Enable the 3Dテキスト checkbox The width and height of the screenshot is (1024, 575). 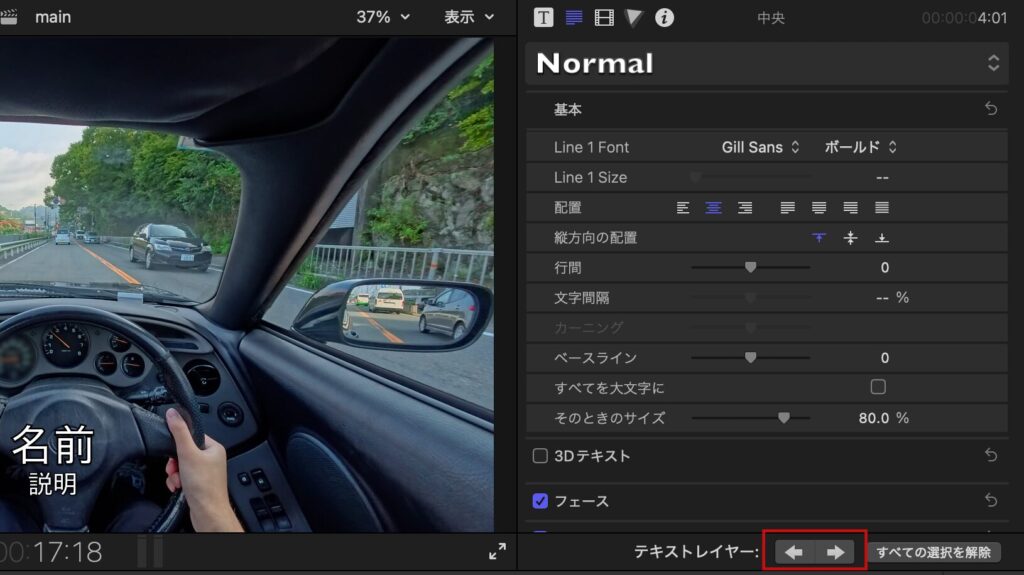(540, 456)
